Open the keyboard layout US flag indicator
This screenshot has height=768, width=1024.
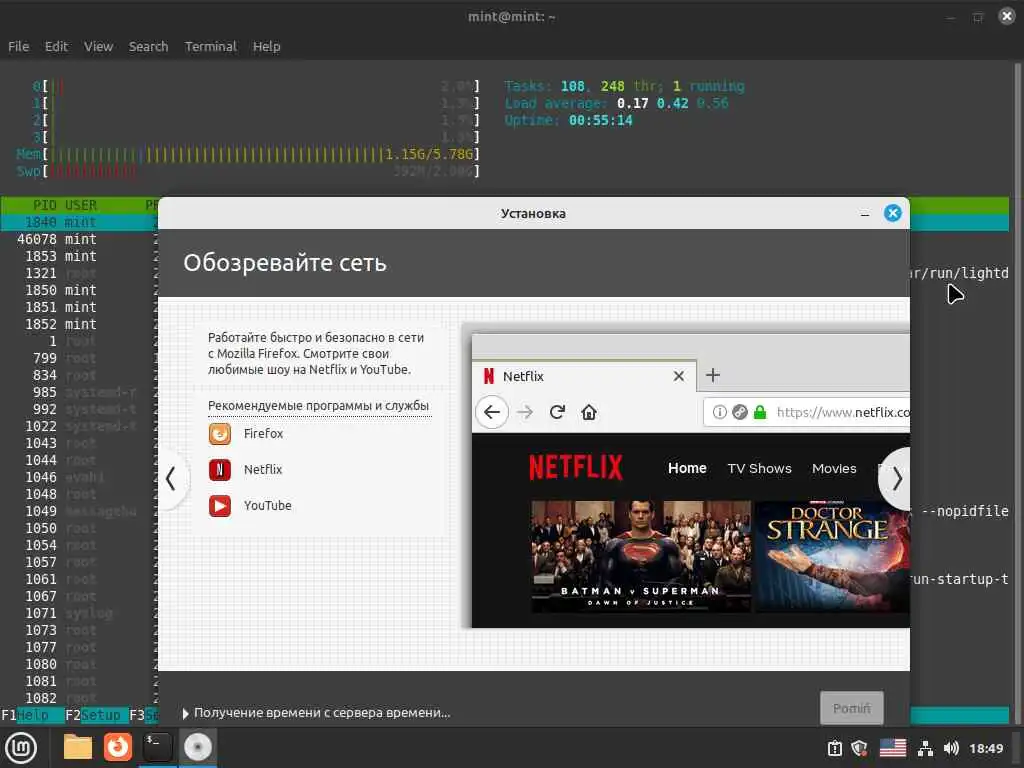point(893,748)
